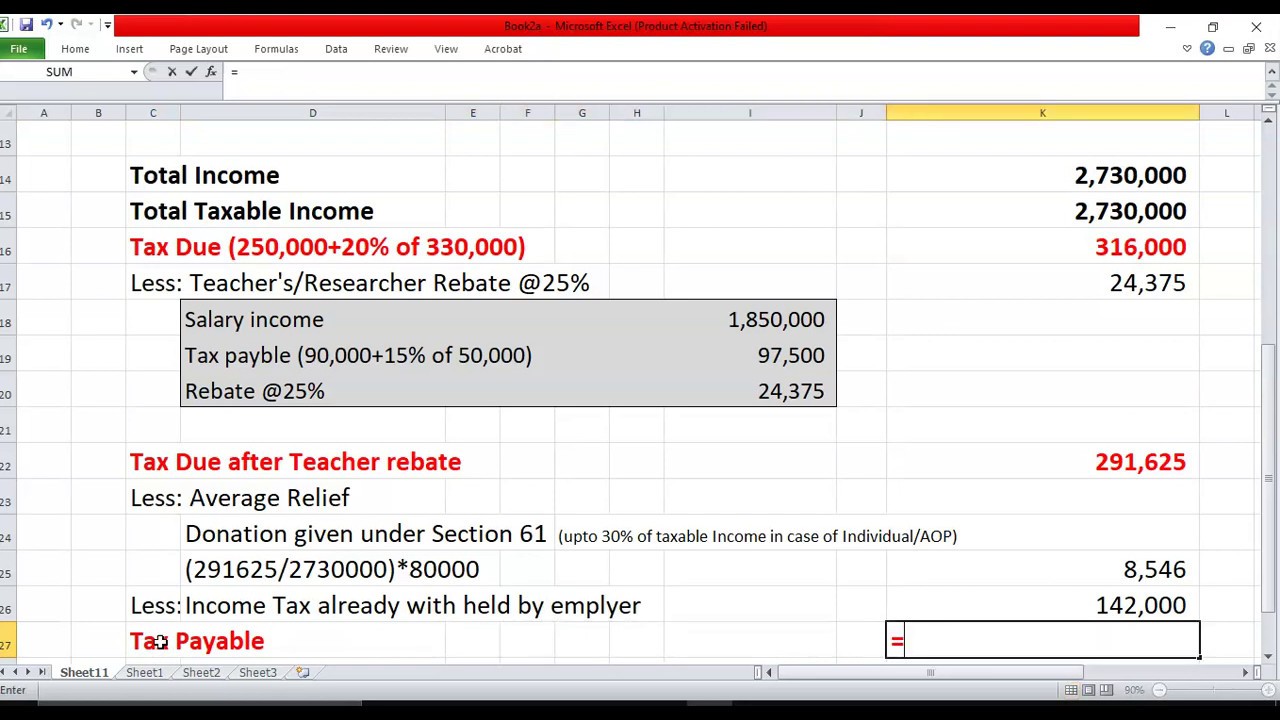Open Insert Function fx dialog
Viewport: 1280px width, 720px height.
(211, 72)
